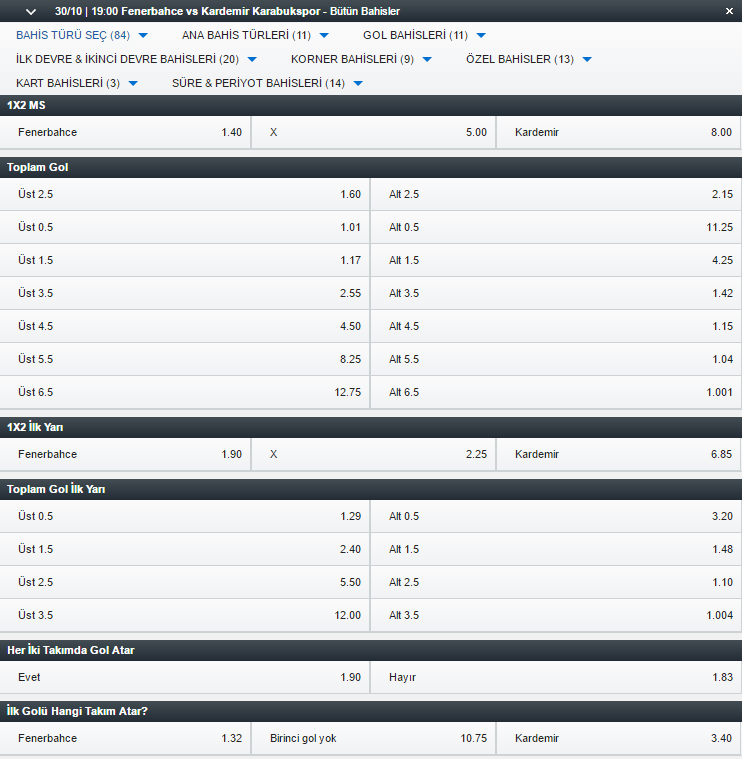742x759 pixels.
Task: Choose Hayır at 1.83 odds
Action: pos(556,677)
